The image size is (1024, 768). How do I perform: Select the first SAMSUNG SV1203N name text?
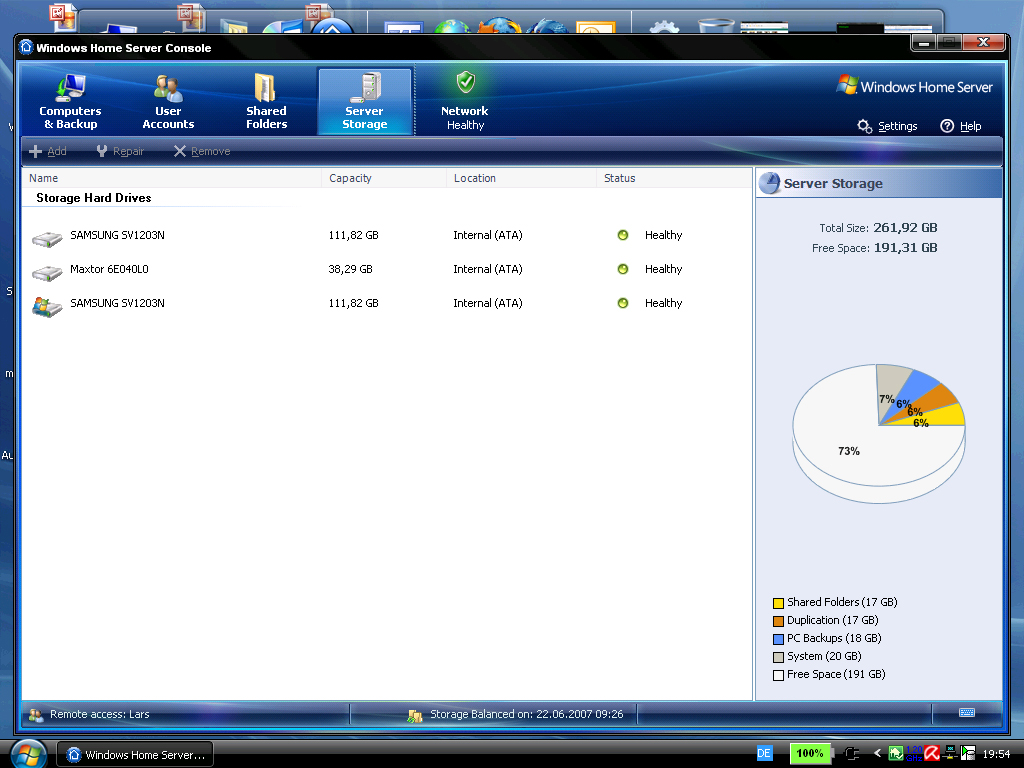click(117, 235)
